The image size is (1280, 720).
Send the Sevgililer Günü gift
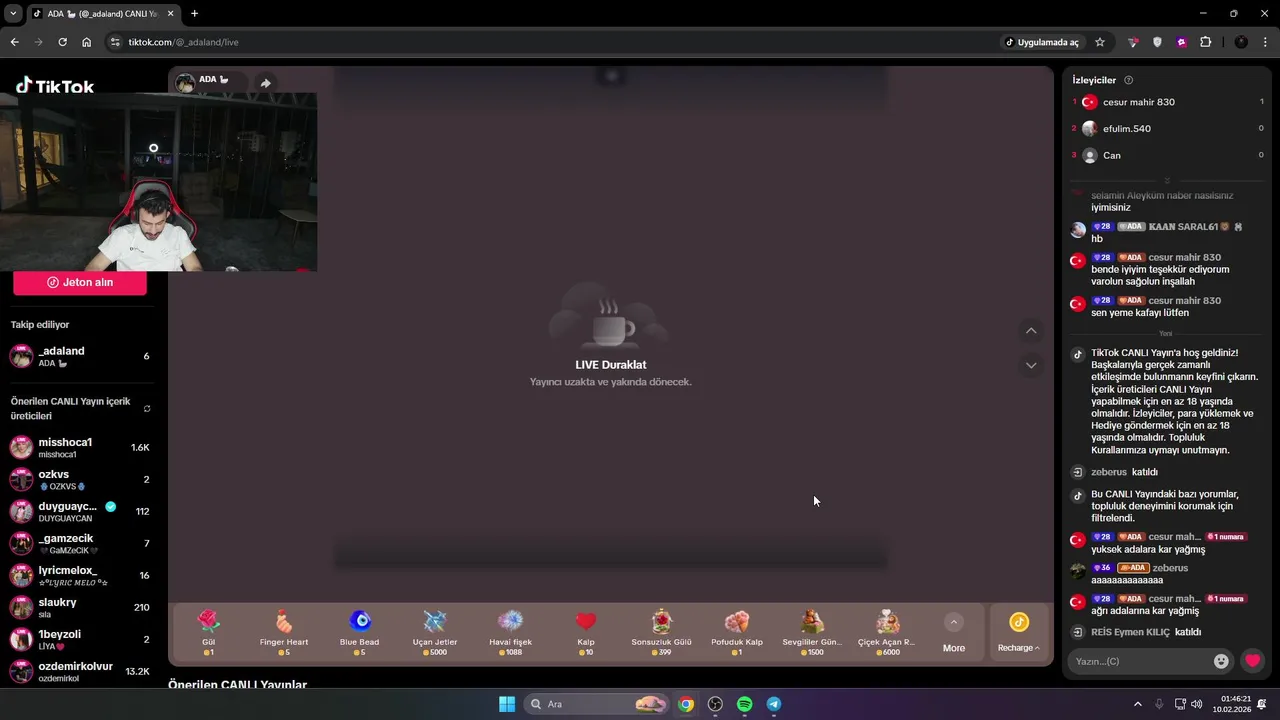click(812, 632)
